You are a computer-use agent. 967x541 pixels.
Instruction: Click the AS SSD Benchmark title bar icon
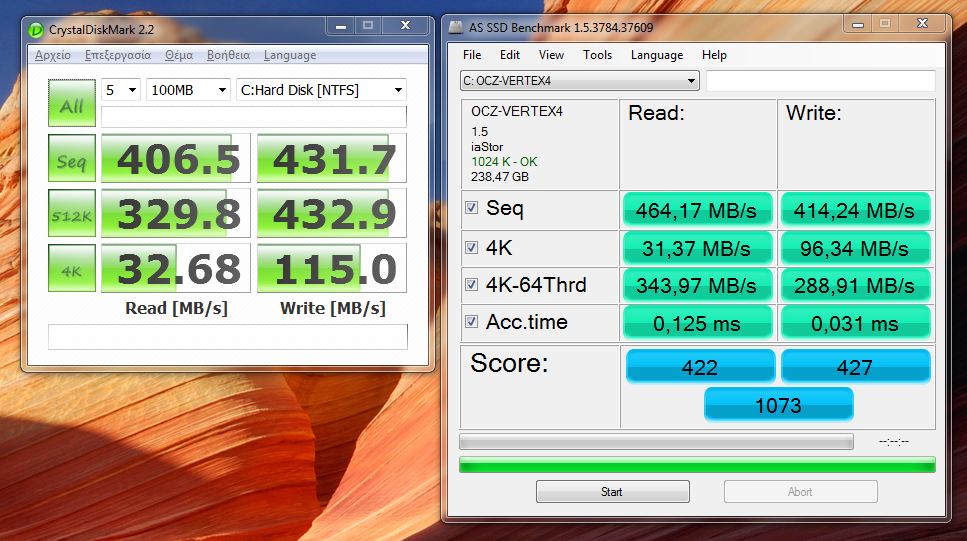[x=455, y=27]
